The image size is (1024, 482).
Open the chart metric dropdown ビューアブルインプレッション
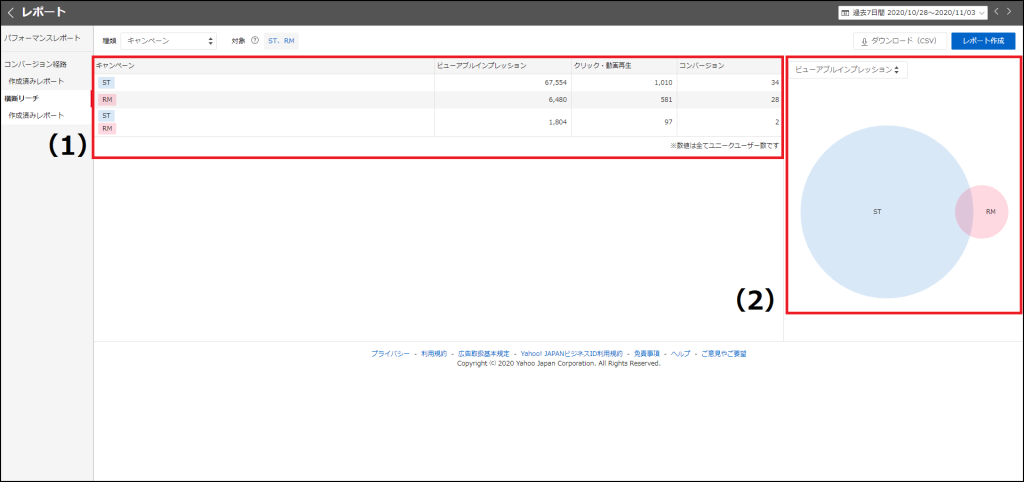[x=848, y=70]
